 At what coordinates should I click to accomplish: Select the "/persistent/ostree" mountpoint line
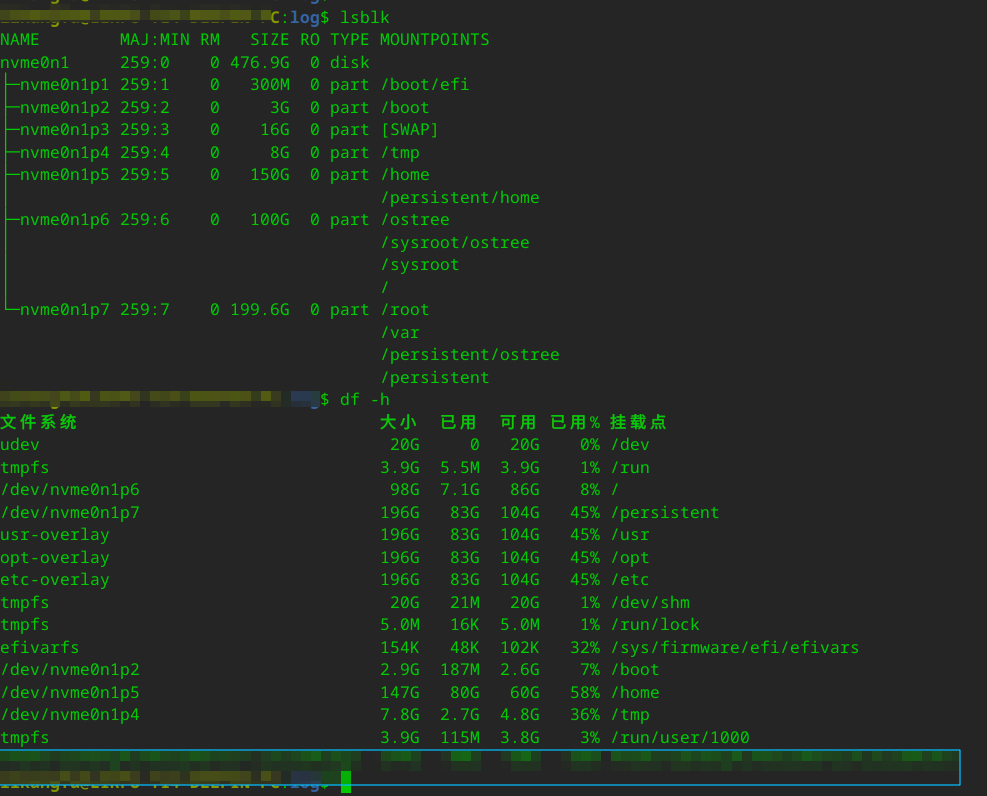pos(470,354)
